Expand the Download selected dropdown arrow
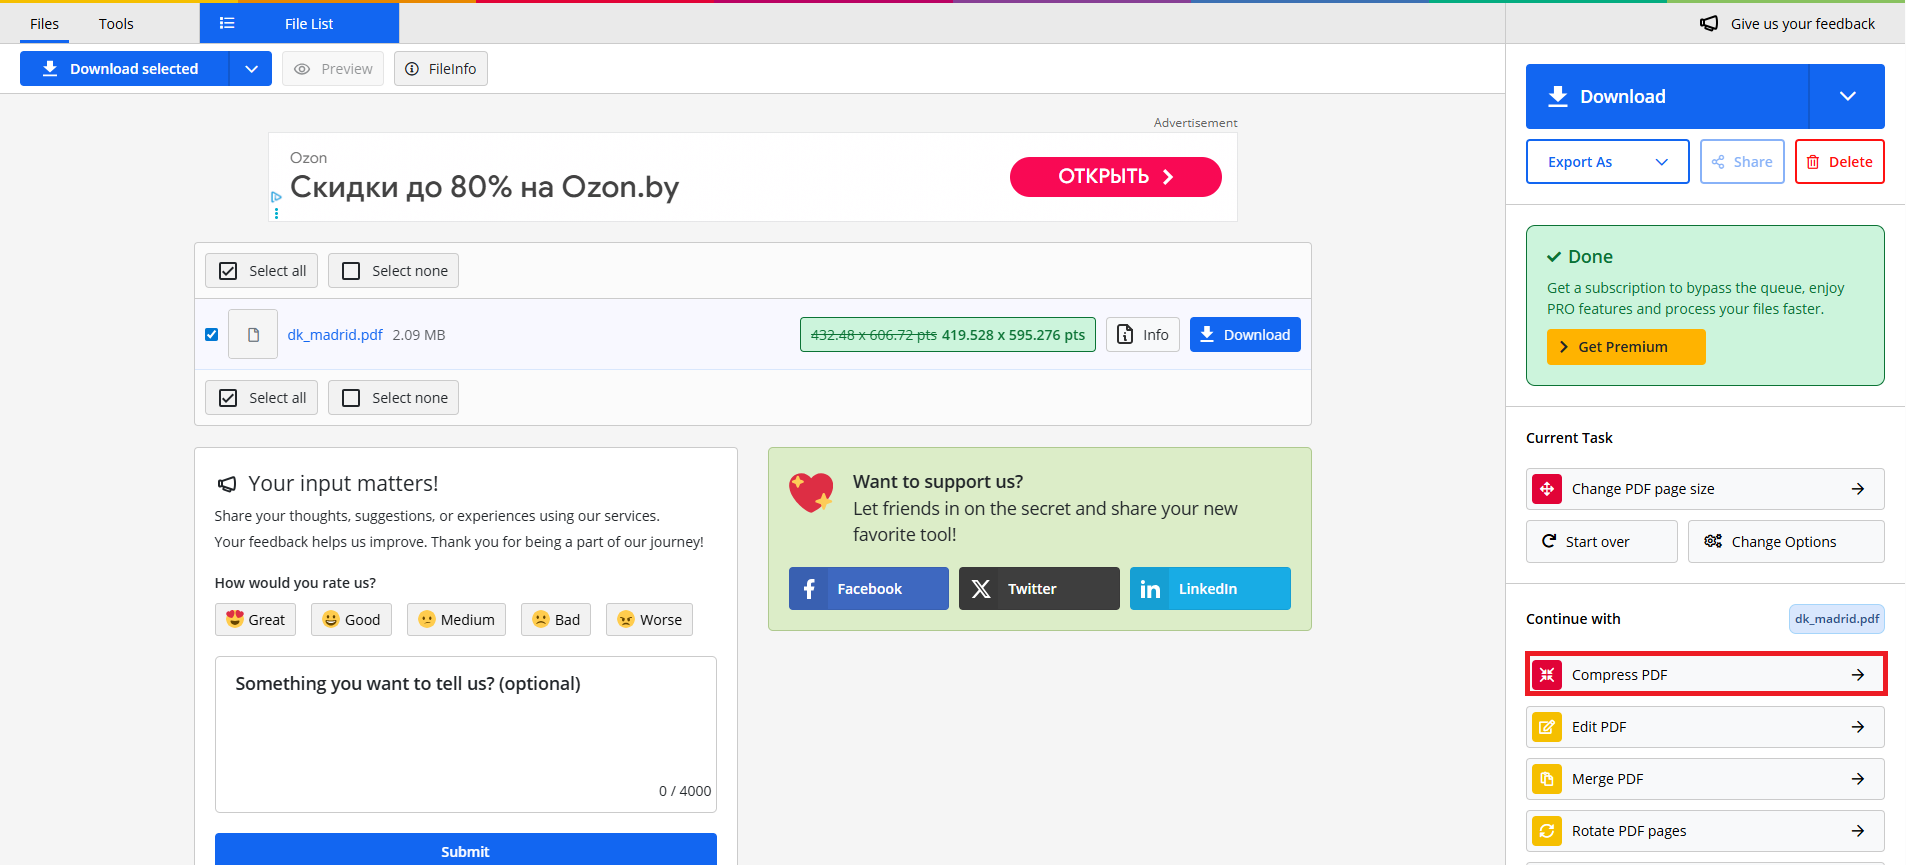The height and width of the screenshot is (865, 1906). 251,69
